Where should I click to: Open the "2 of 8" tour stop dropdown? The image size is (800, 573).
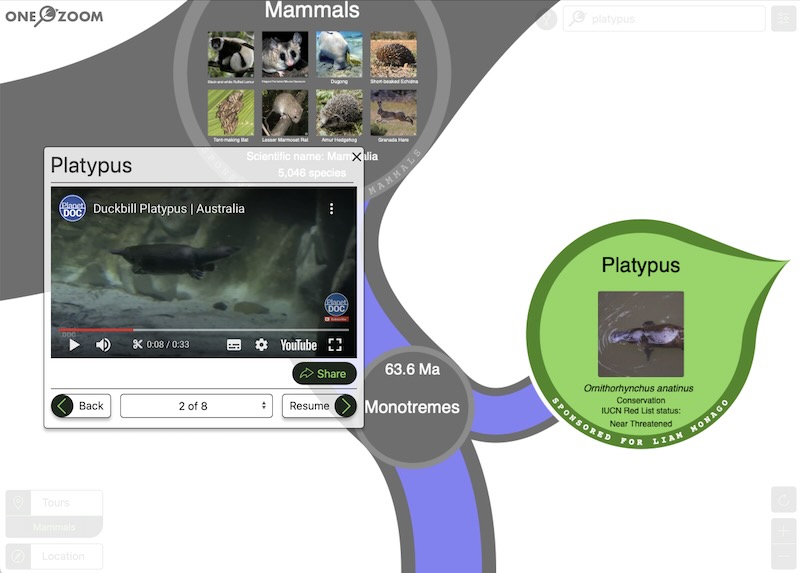[195, 406]
